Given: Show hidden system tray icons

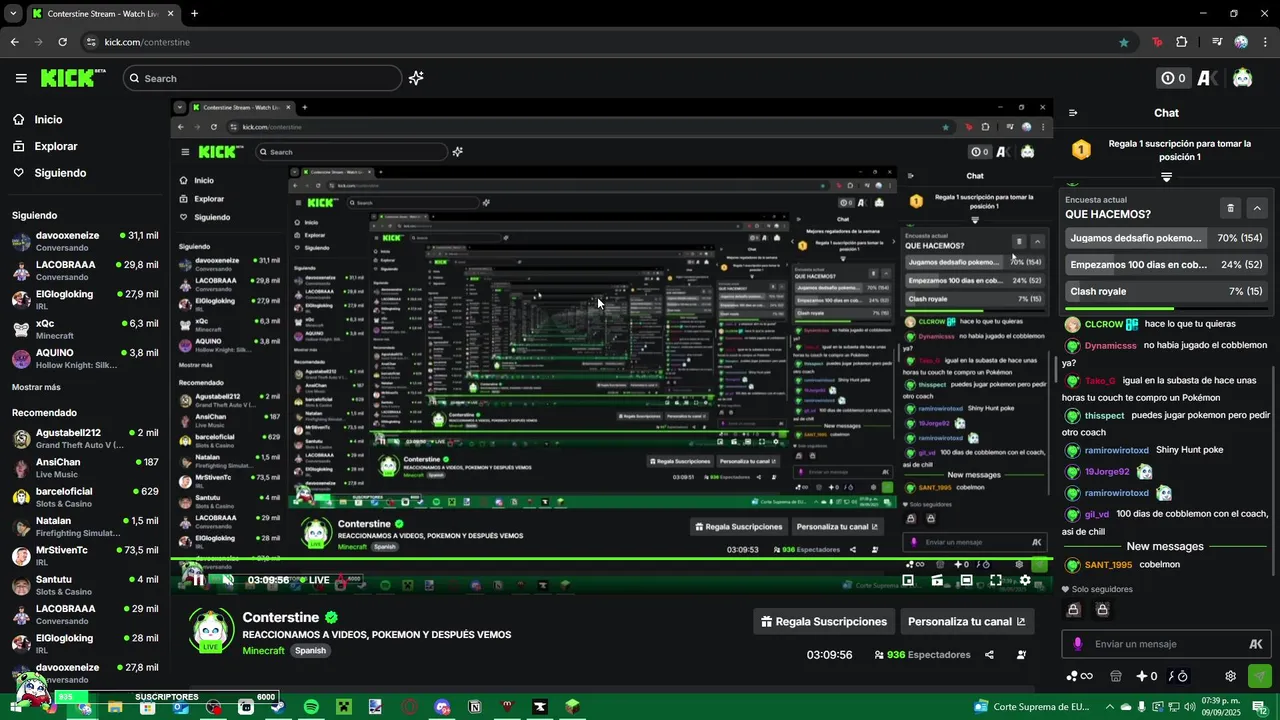Looking at the screenshot, I should (1109, 707).
